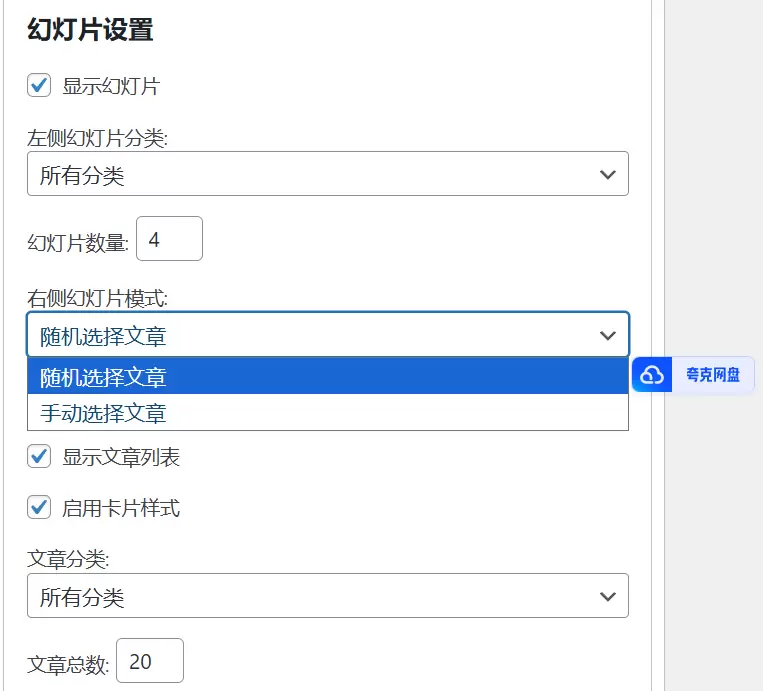763x691 pixels.
Task: Click chevron arrow of 左侧幻灯片分类 select
Action: pos(607,174)
